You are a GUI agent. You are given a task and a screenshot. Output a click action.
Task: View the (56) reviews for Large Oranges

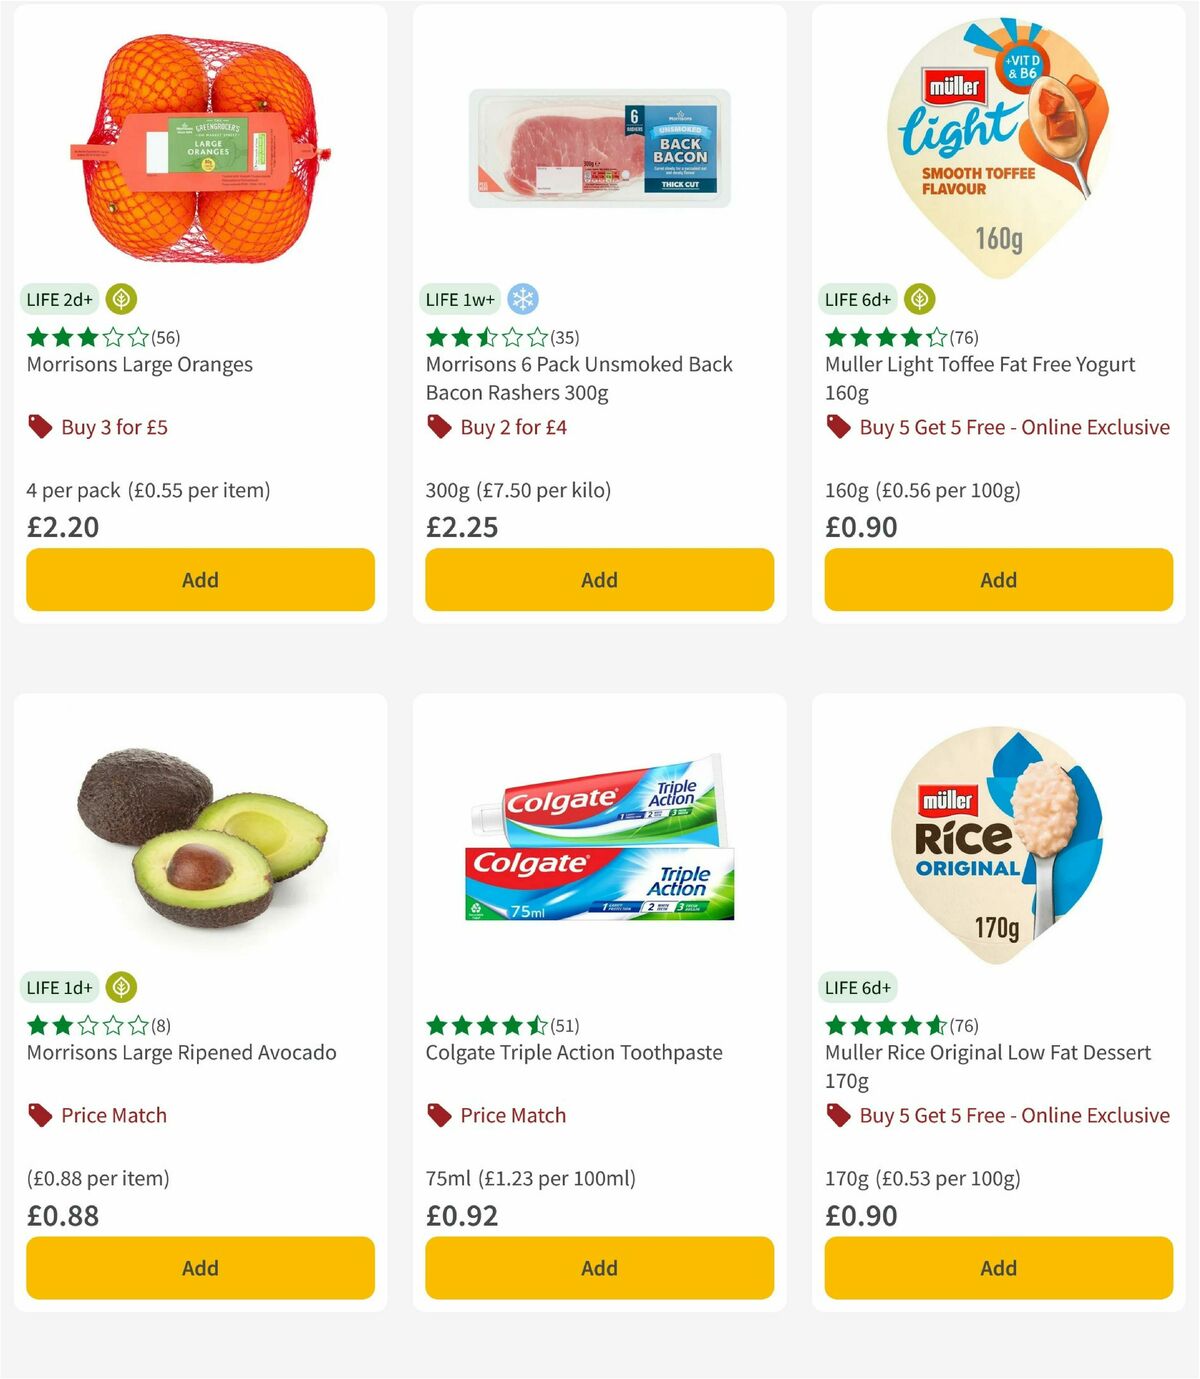coord(164,337)
